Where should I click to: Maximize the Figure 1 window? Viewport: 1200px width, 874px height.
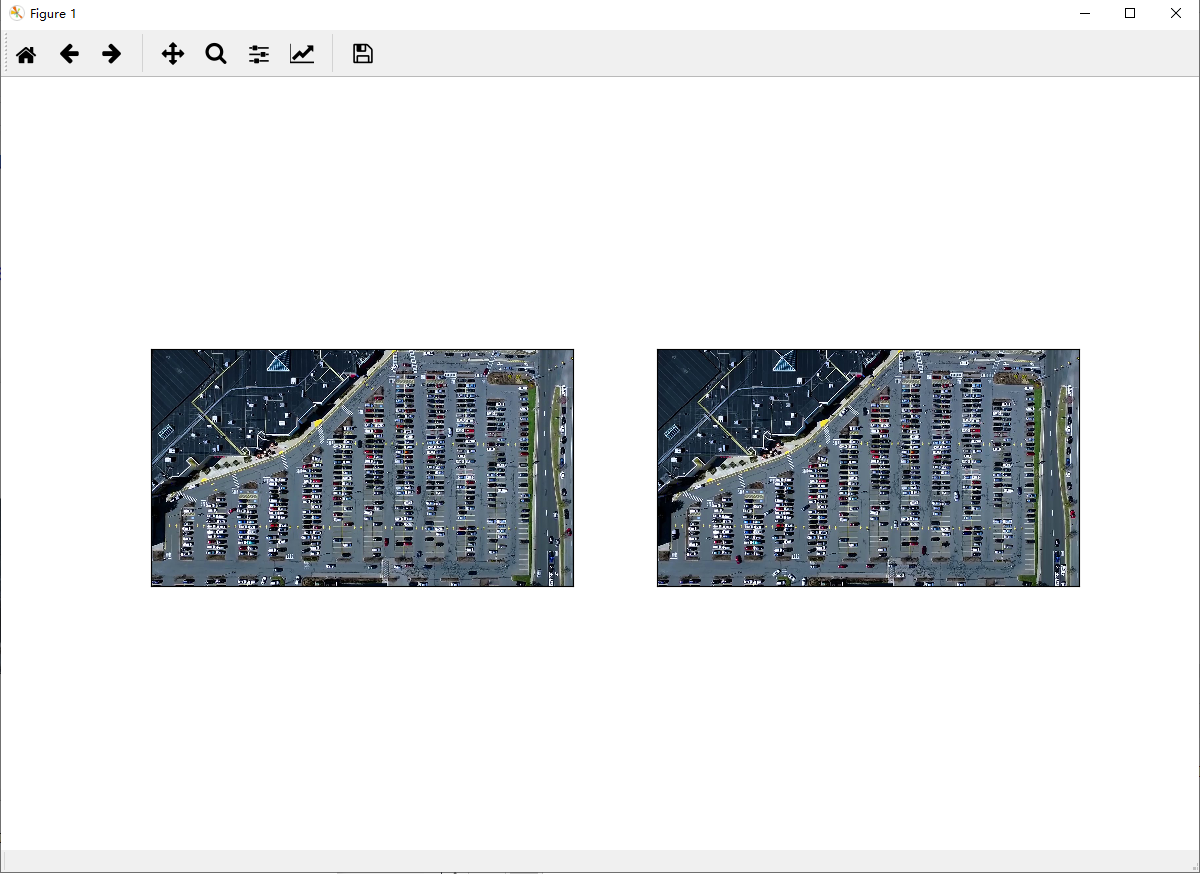click(1130, 13)
